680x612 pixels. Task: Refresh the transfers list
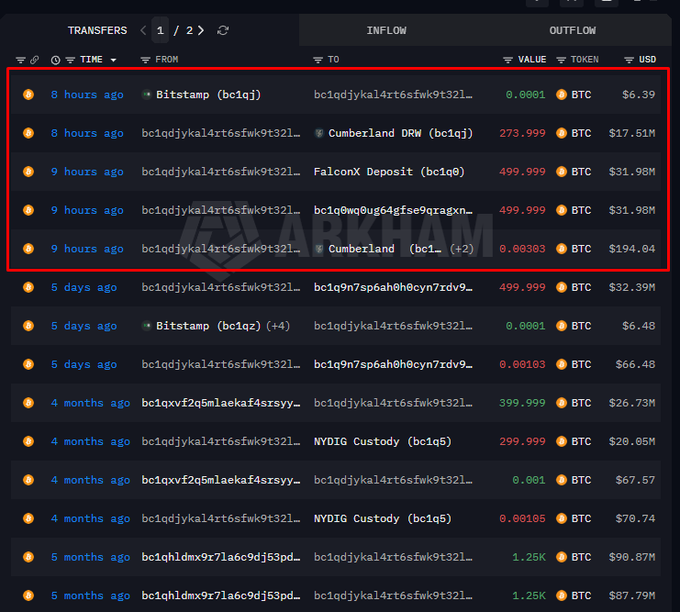(223, 30)
